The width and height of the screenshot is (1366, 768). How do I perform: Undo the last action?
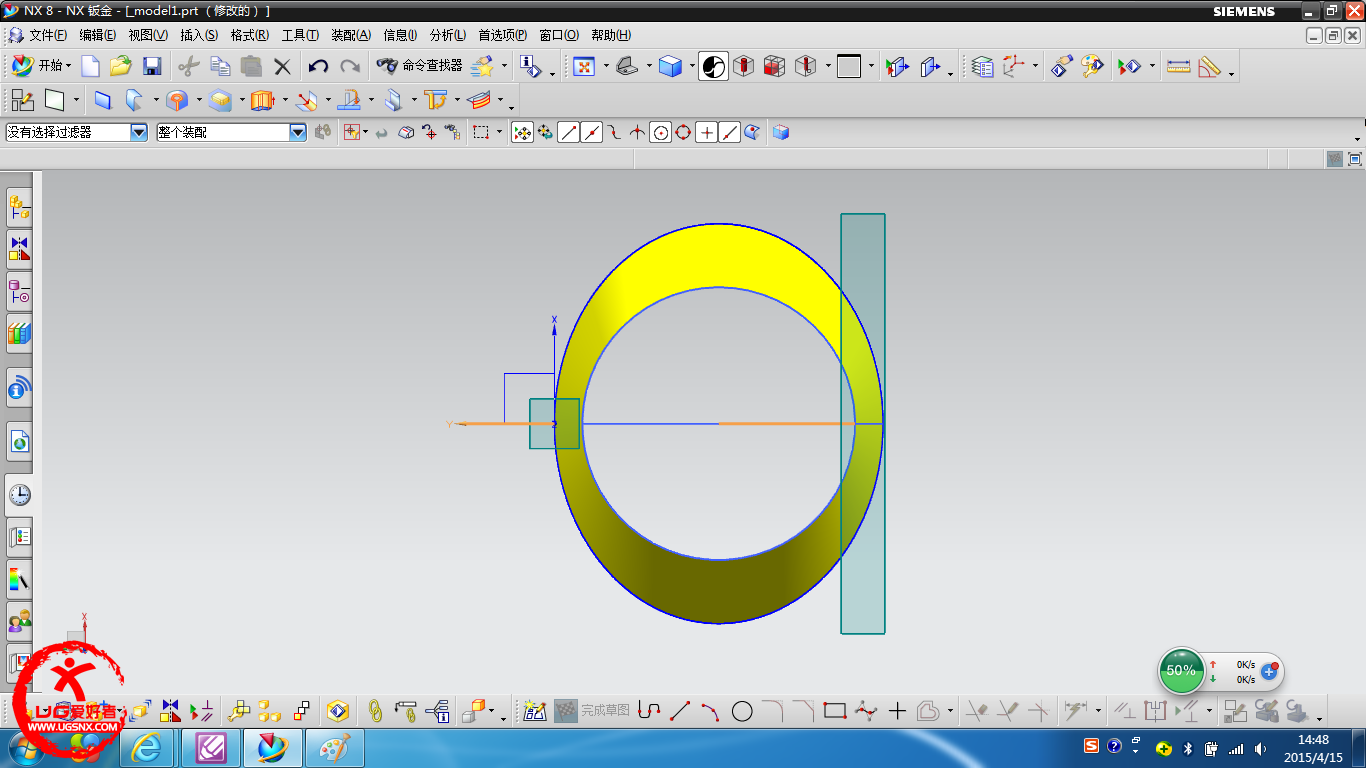click(318, 67)
